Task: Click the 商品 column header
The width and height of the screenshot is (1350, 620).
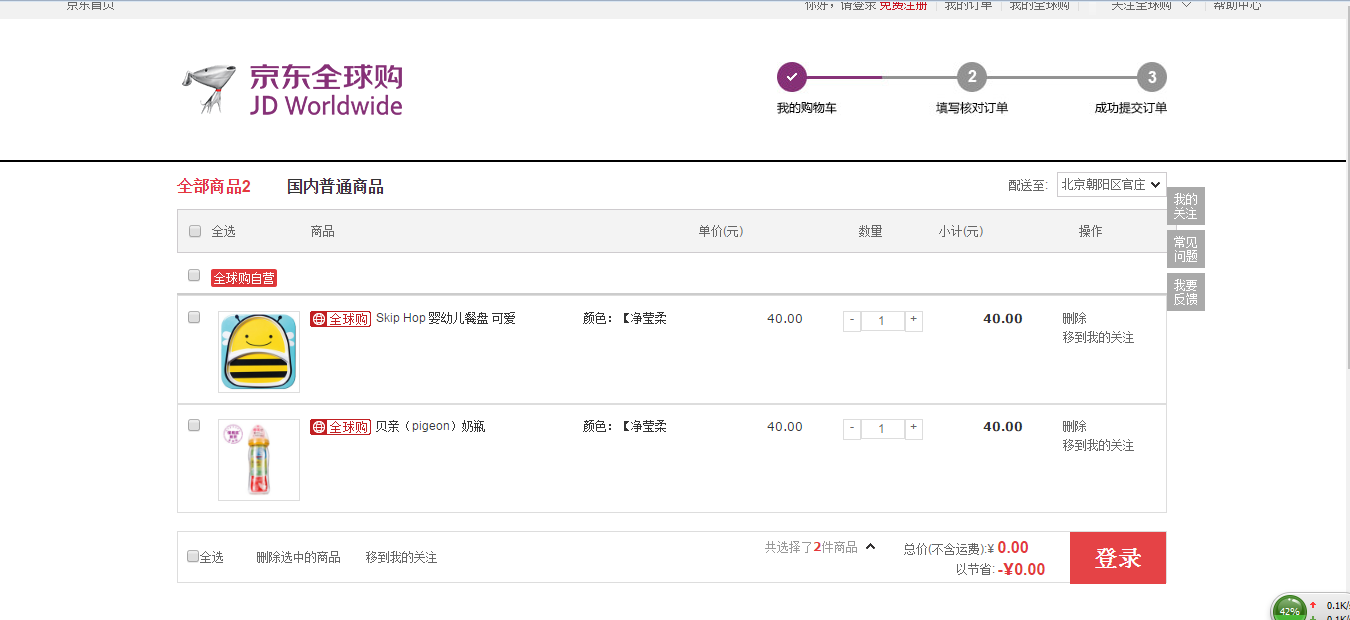Action: click(323, 232)
